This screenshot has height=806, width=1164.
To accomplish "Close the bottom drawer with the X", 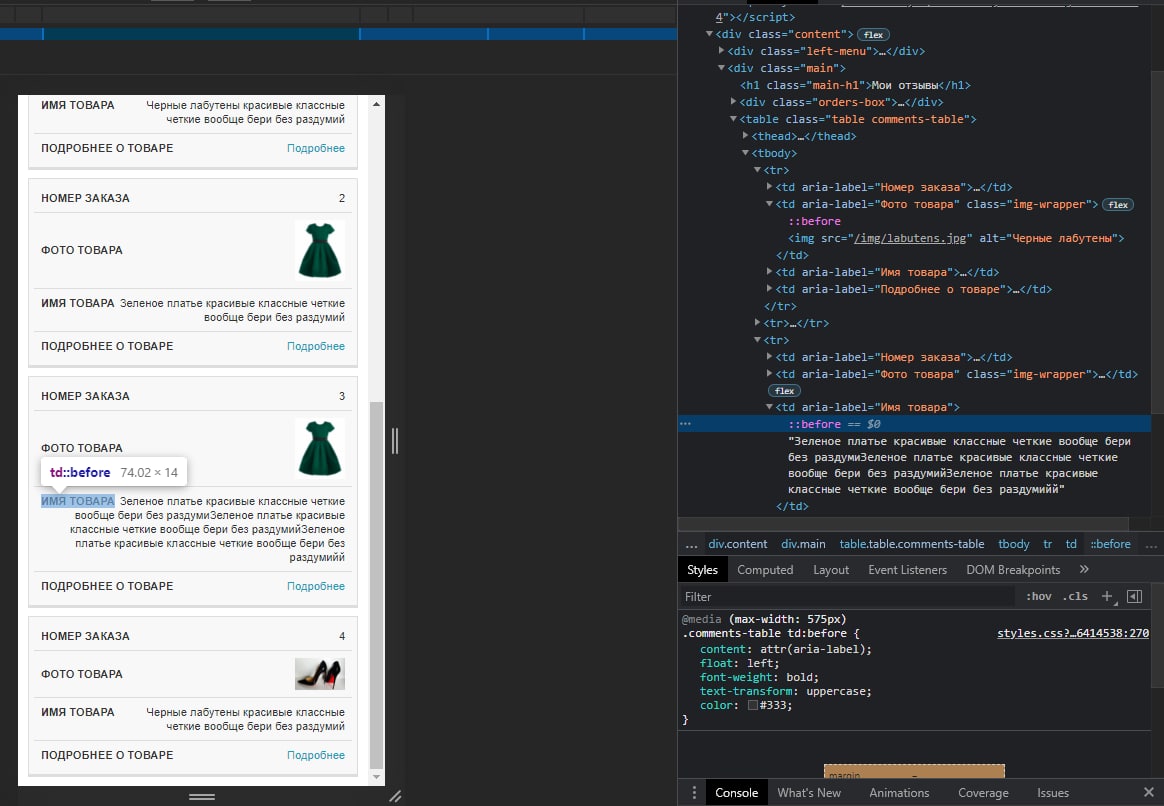I will click(1148, 793).
